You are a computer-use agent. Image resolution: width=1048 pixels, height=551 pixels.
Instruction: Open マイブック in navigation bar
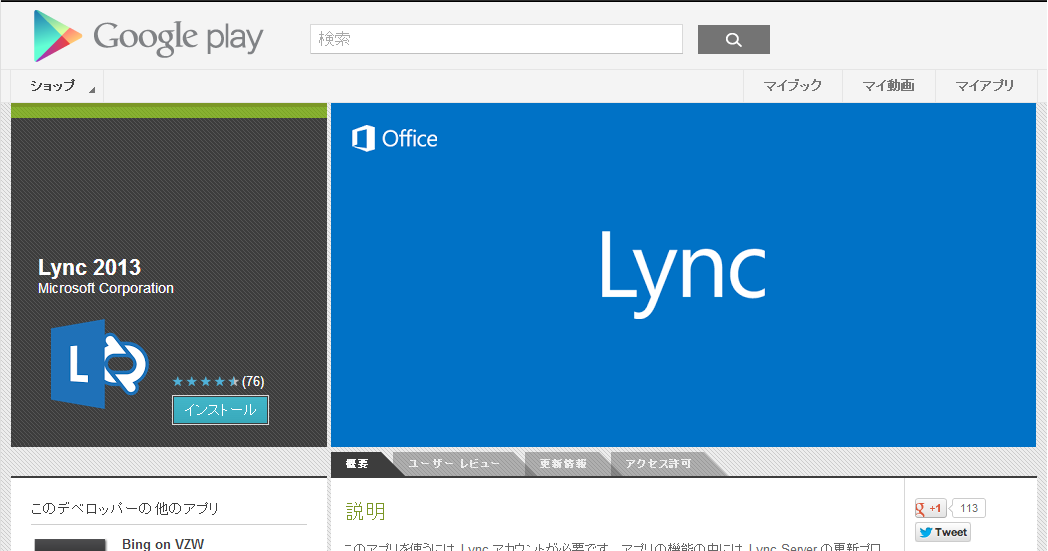[x=793, y=86]
